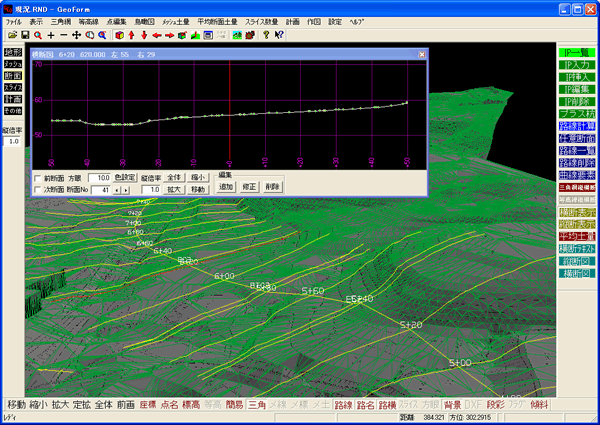The width and height of the screenshot is (600, 425).
Task: Click the window display icon in toolbar
Action: [x=208, y=35]
